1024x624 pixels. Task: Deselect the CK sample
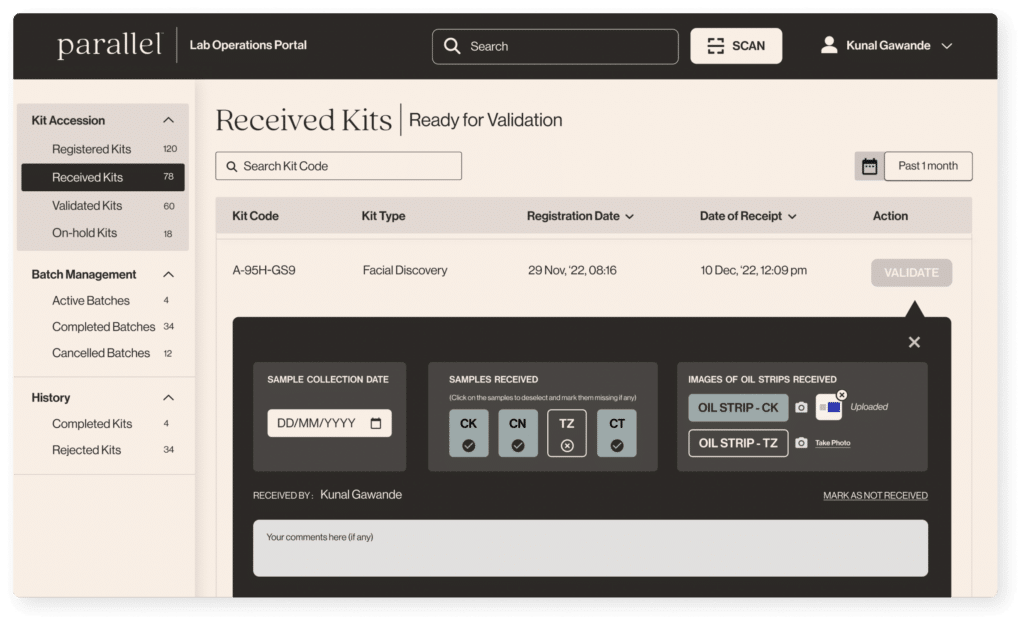(468, 433)
